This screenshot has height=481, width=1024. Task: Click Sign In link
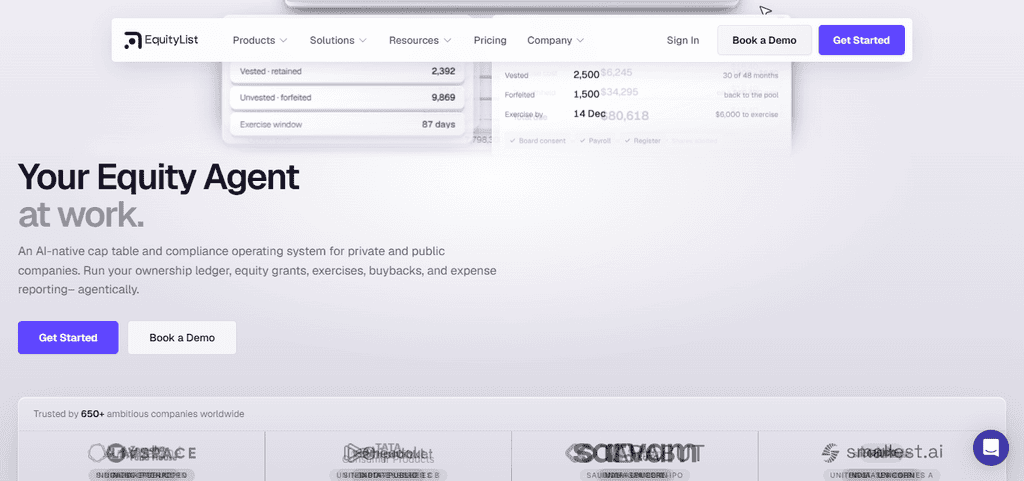point(682,40)
